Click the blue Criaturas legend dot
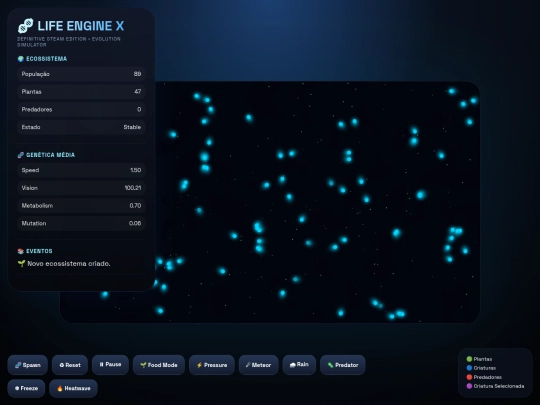The image size is (540, 405). coord(469,368)
